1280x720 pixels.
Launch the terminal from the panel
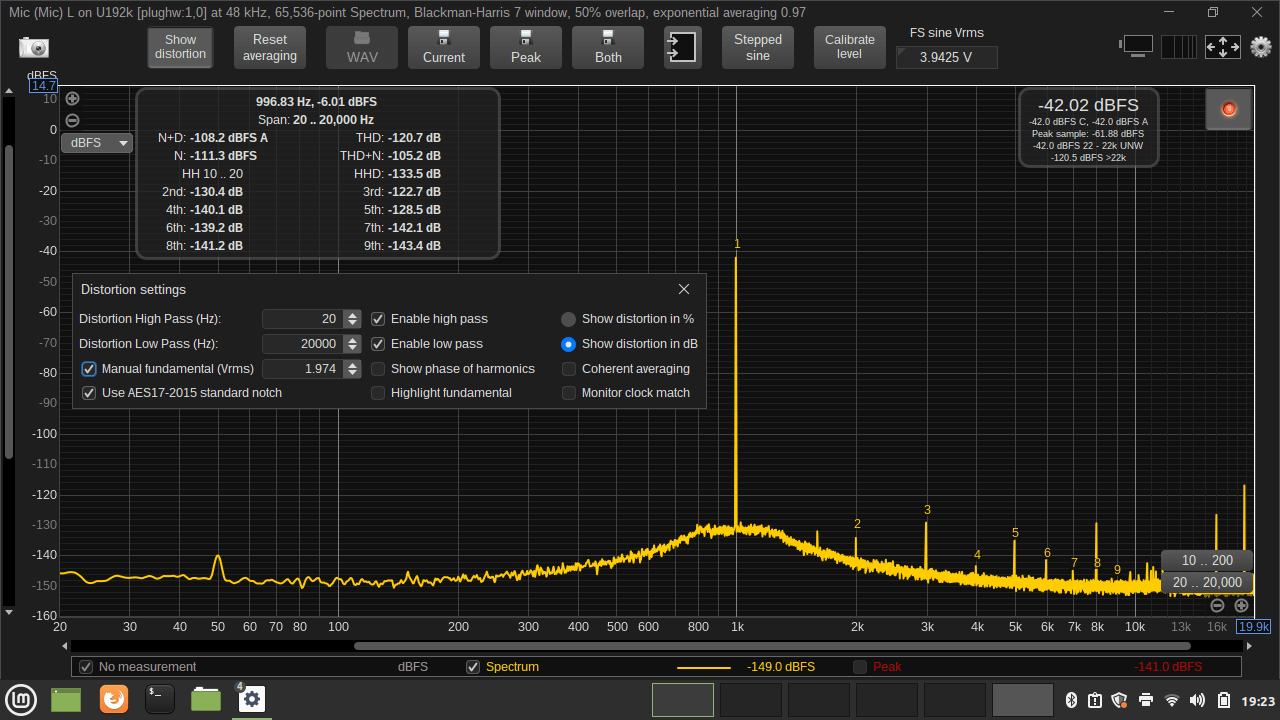160,699
